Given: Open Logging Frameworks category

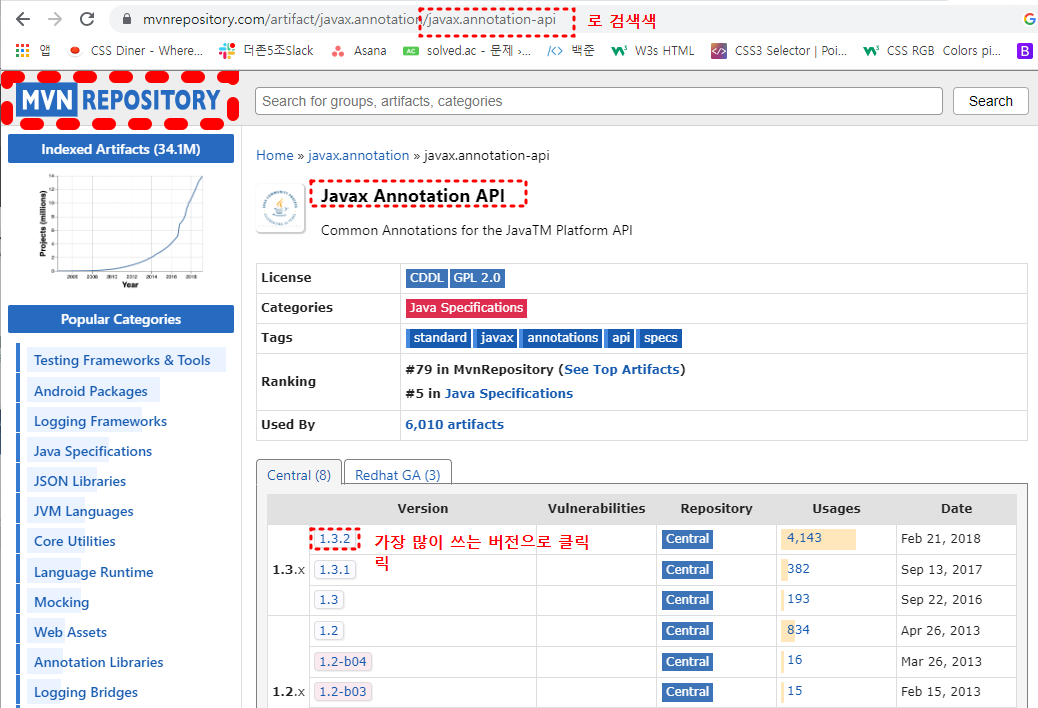Looking at the screenshot, I should click(x=101, y=421).
